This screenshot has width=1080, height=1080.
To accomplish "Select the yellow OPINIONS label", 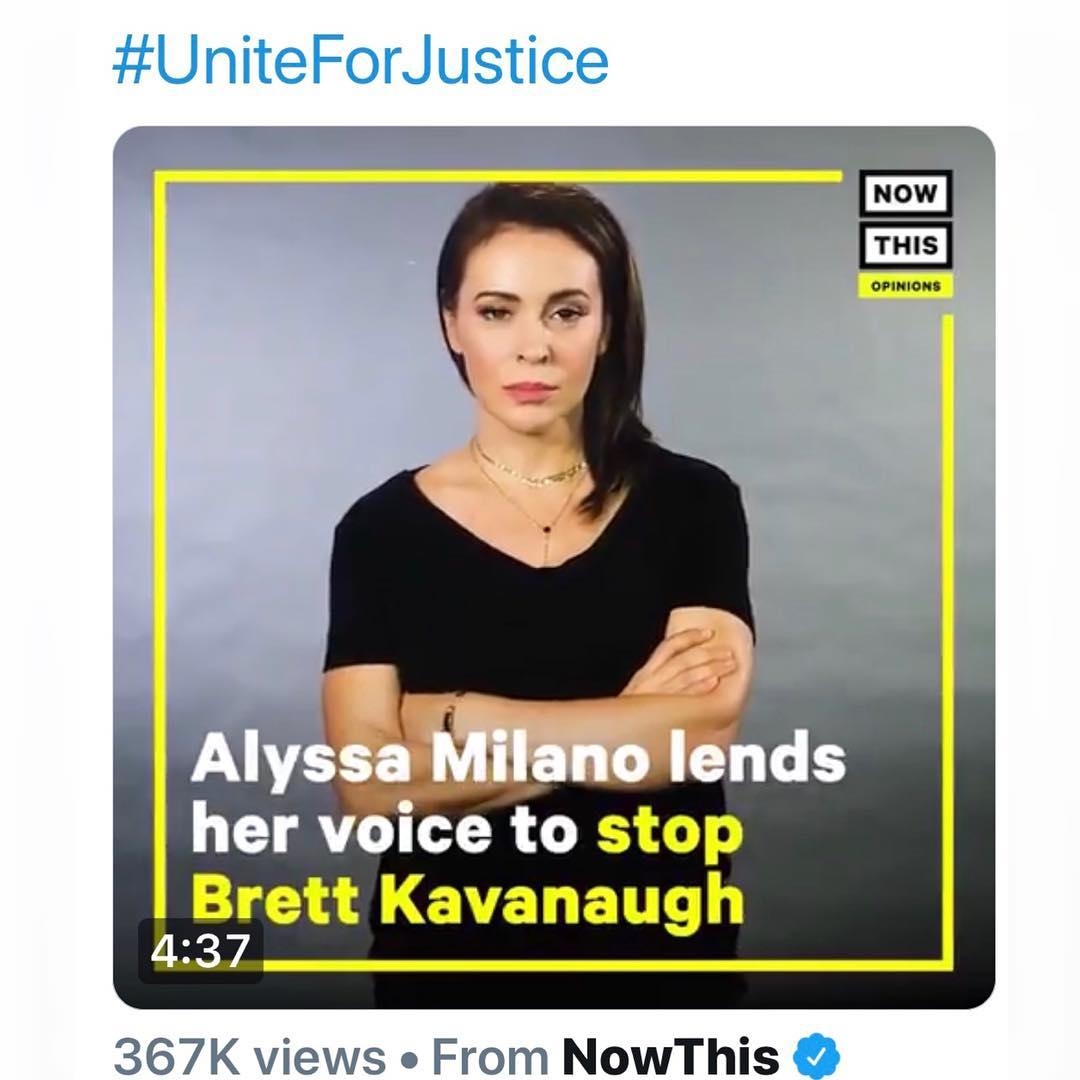I will [x=905, y=286].
